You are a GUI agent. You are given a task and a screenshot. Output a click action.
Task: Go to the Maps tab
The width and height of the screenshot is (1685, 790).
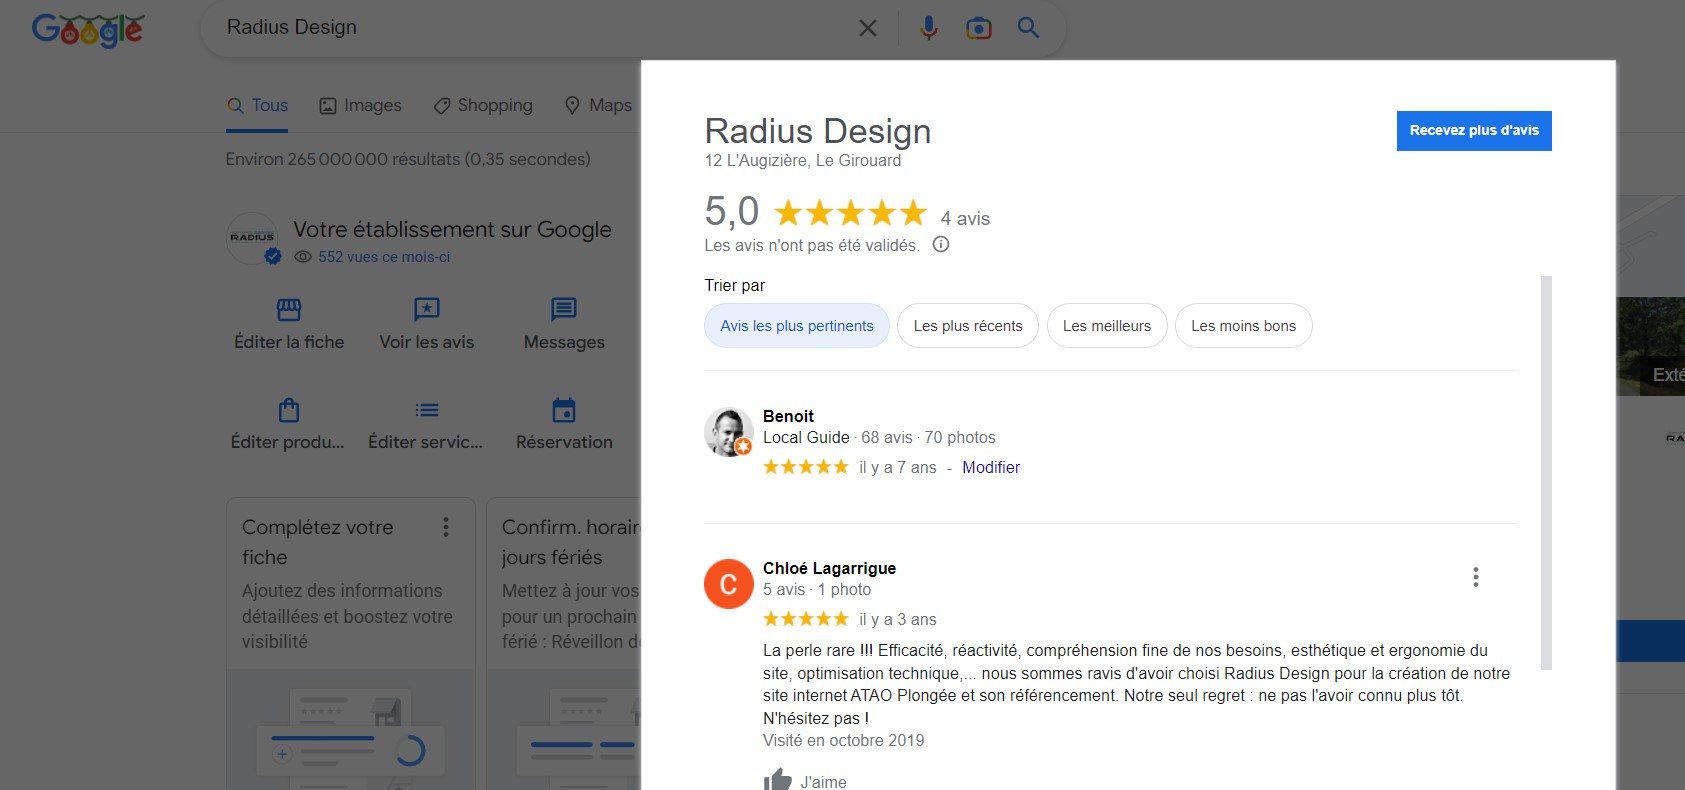click(x=598, y=106)
